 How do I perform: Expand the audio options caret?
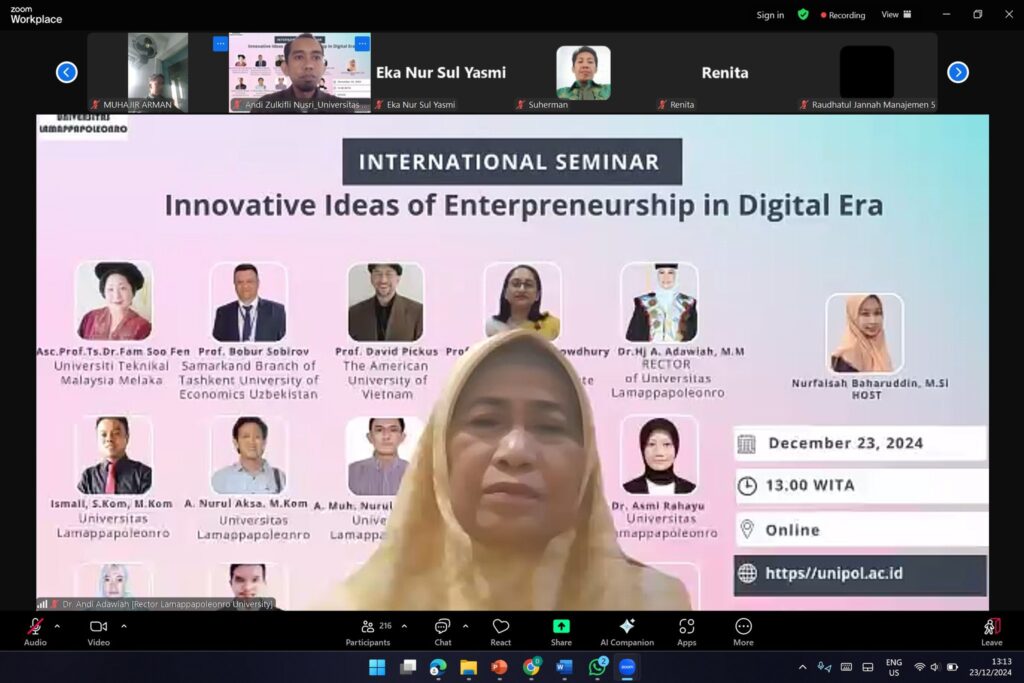(57, 626)
